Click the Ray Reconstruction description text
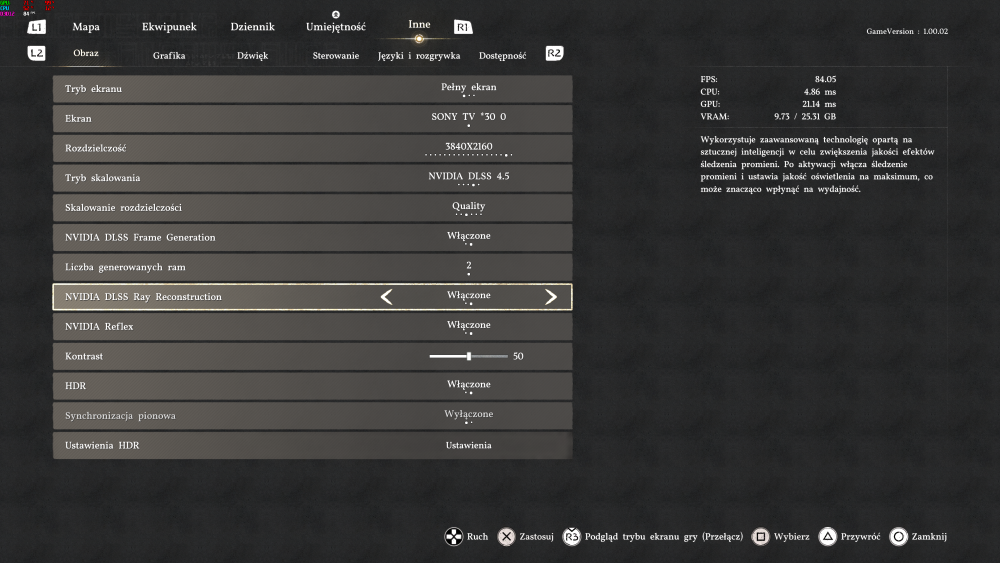 (817, 164)
